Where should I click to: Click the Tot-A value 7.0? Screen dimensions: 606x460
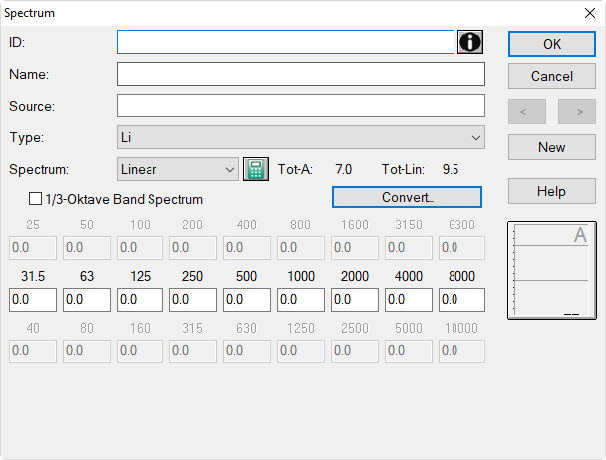(x=344, y=169)
